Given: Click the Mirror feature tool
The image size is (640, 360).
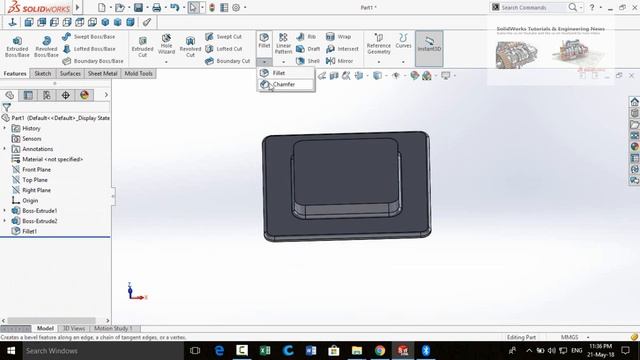Looking at the screenshot, I should pos(339,61).
